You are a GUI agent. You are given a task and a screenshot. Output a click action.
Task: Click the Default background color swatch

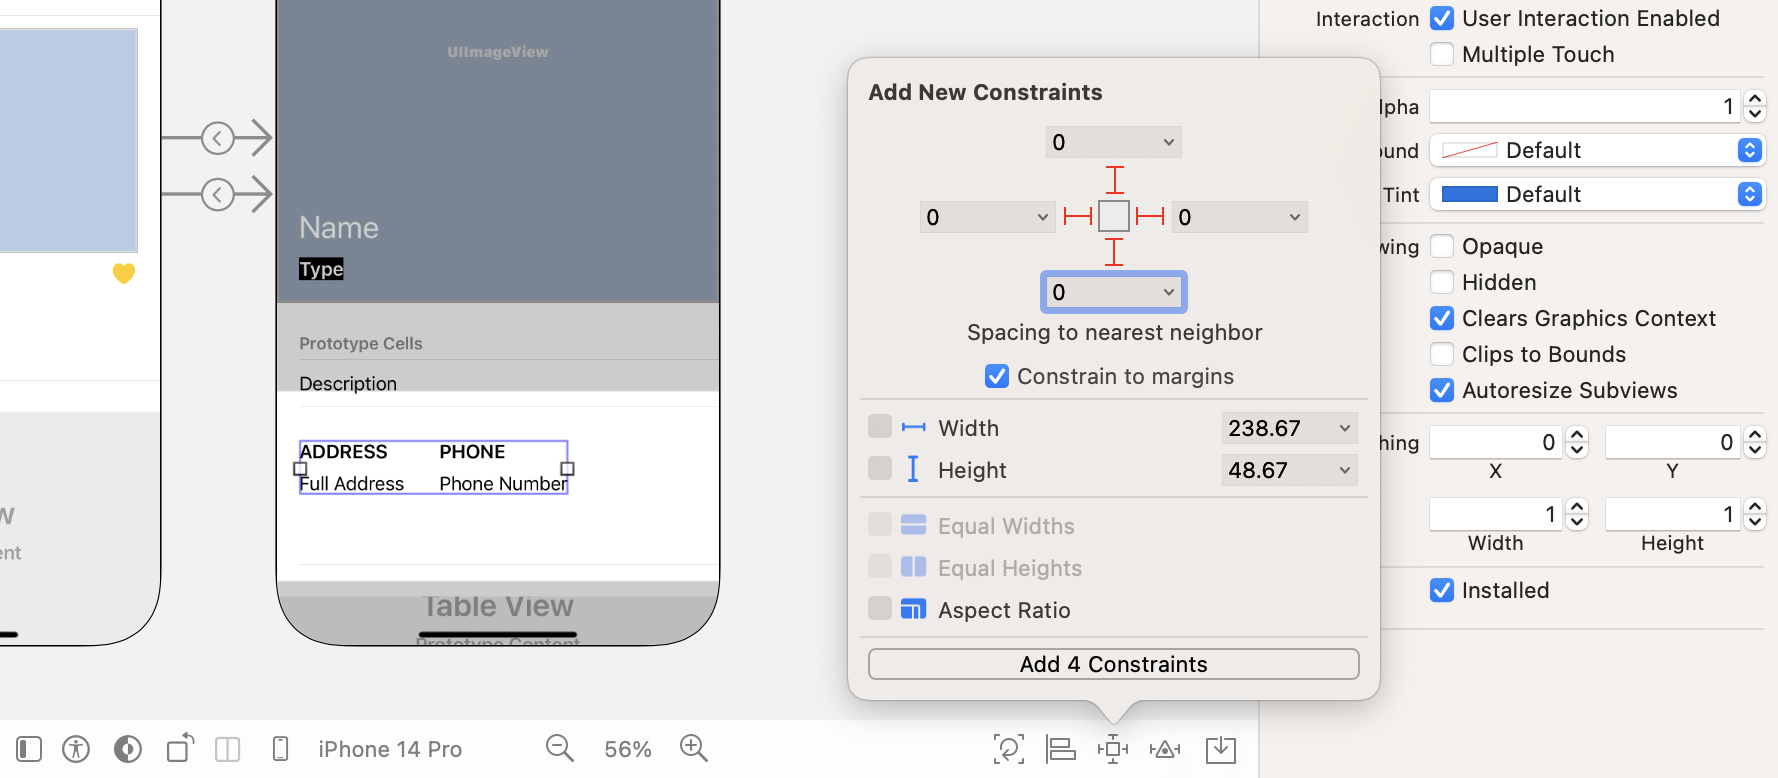[1470, 150]
